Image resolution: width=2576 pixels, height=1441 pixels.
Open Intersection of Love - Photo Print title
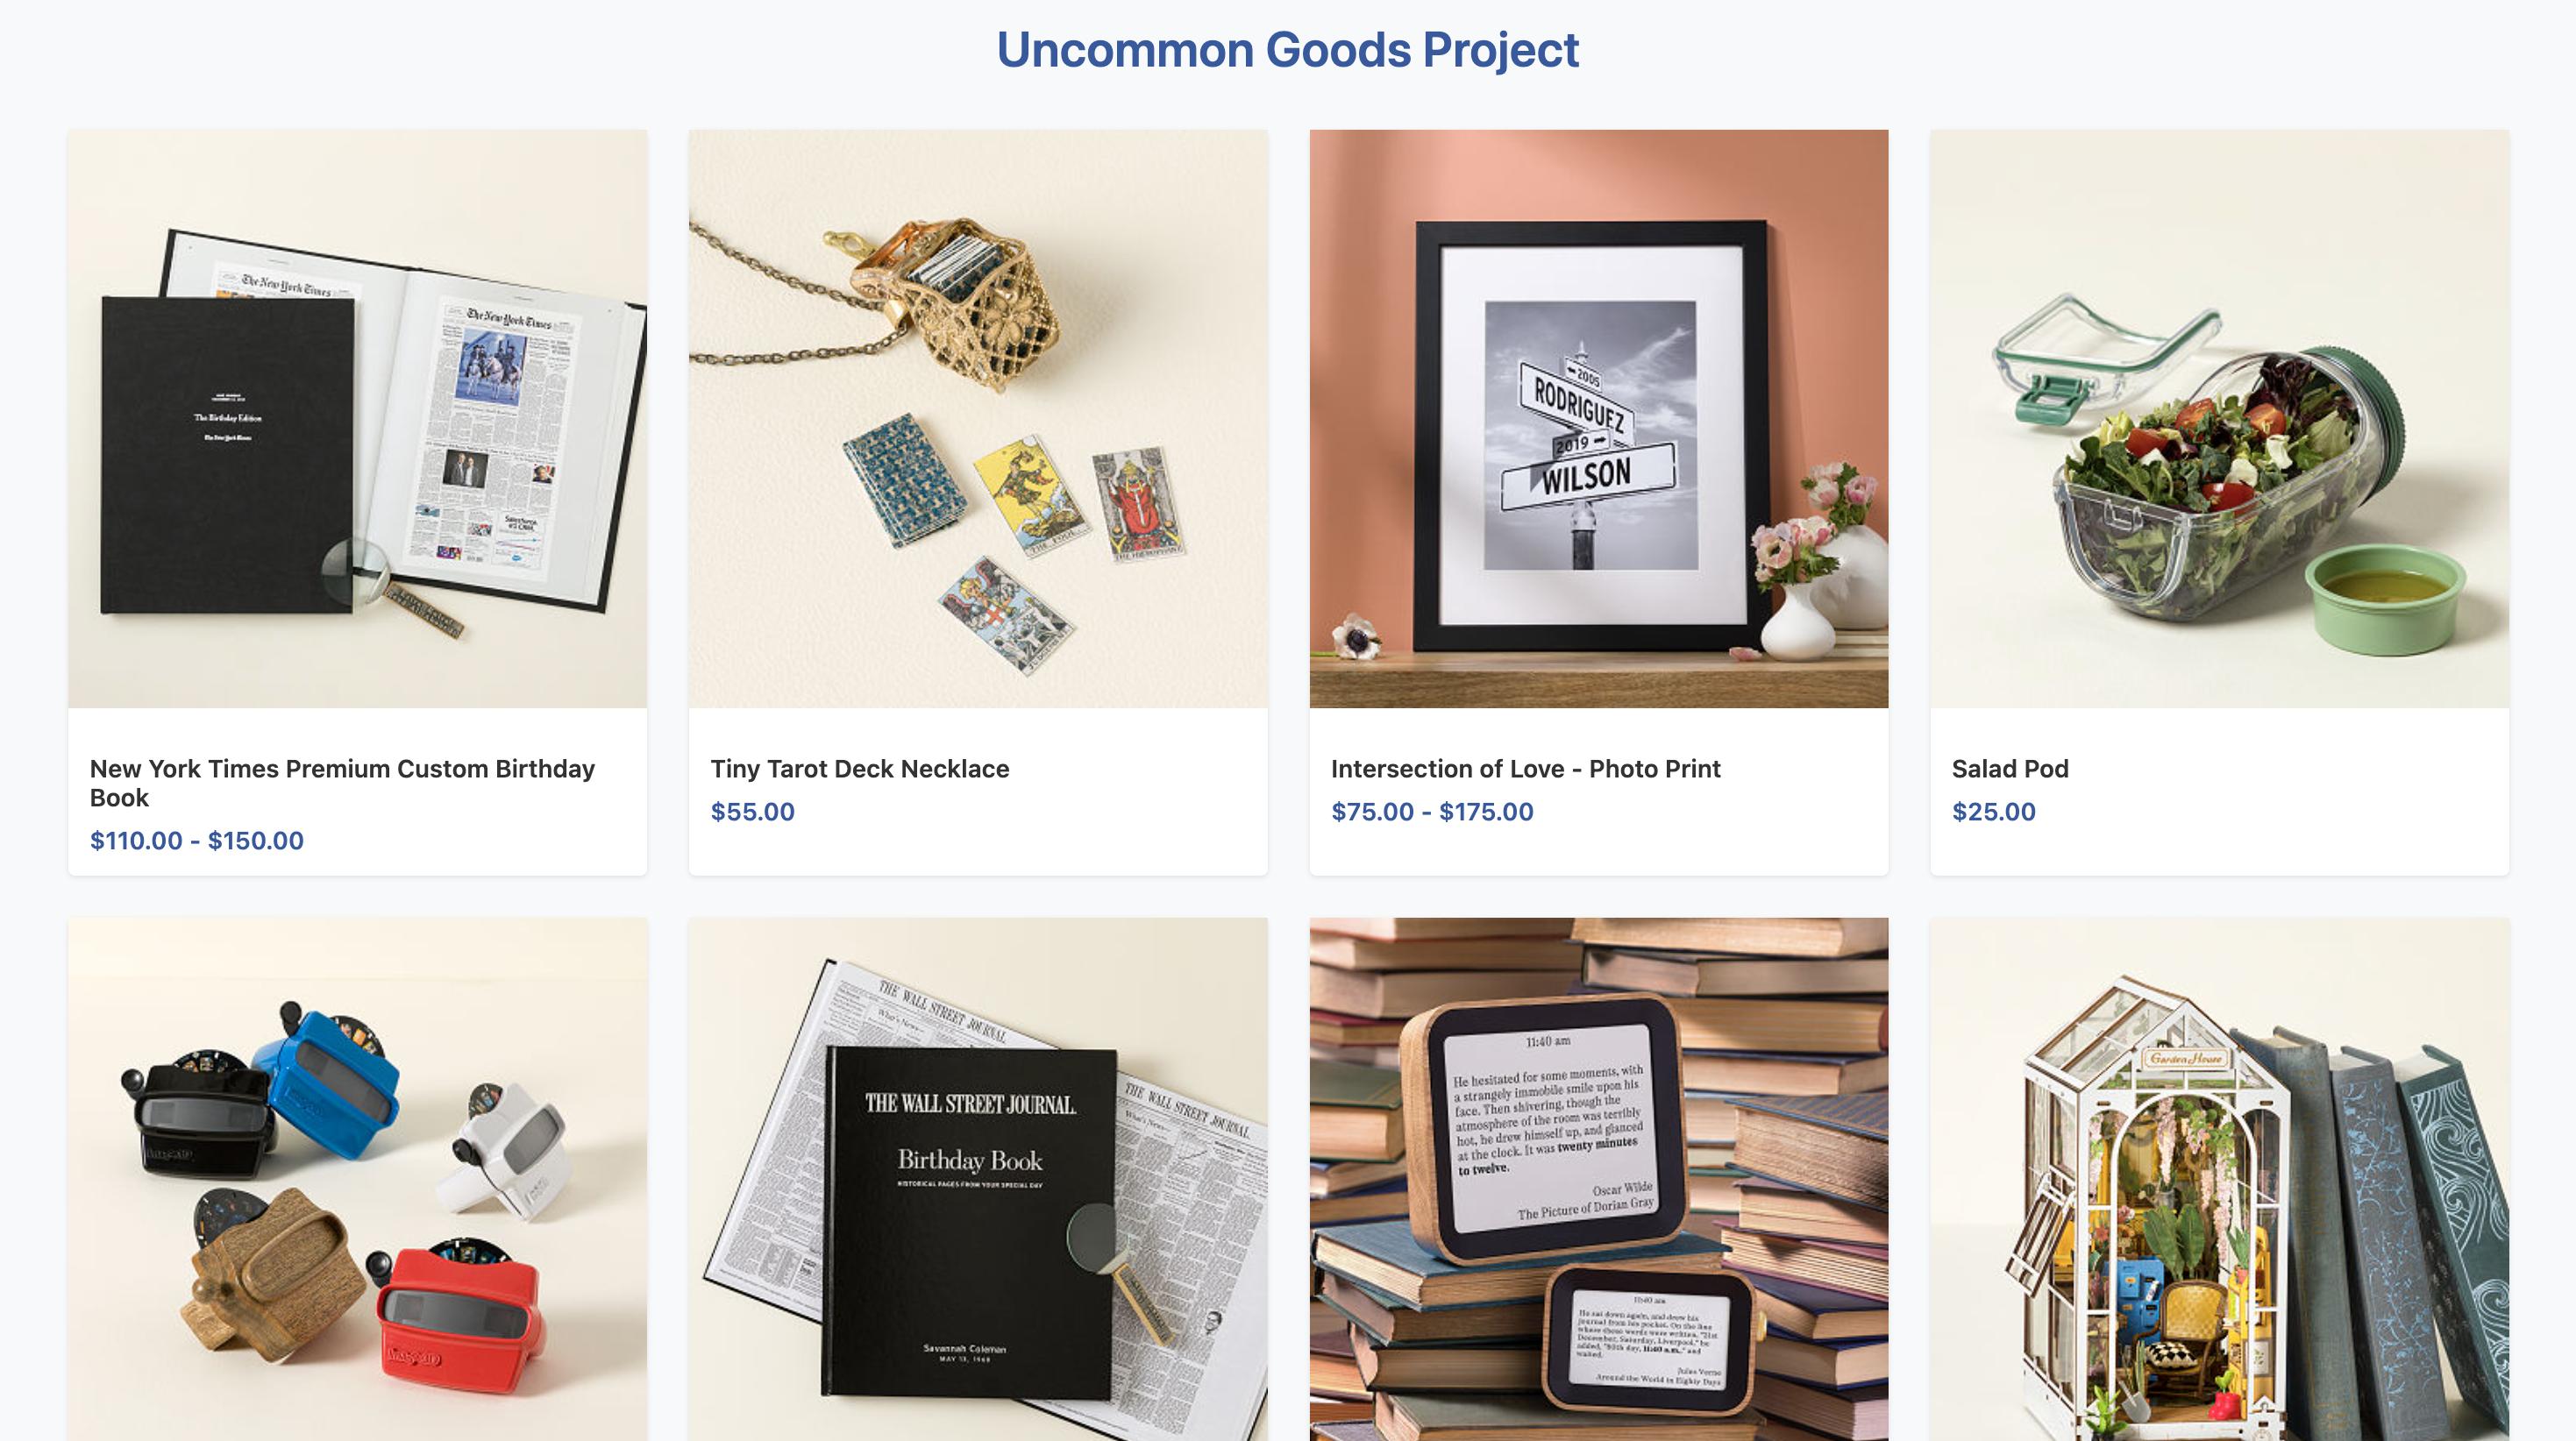1525,769
